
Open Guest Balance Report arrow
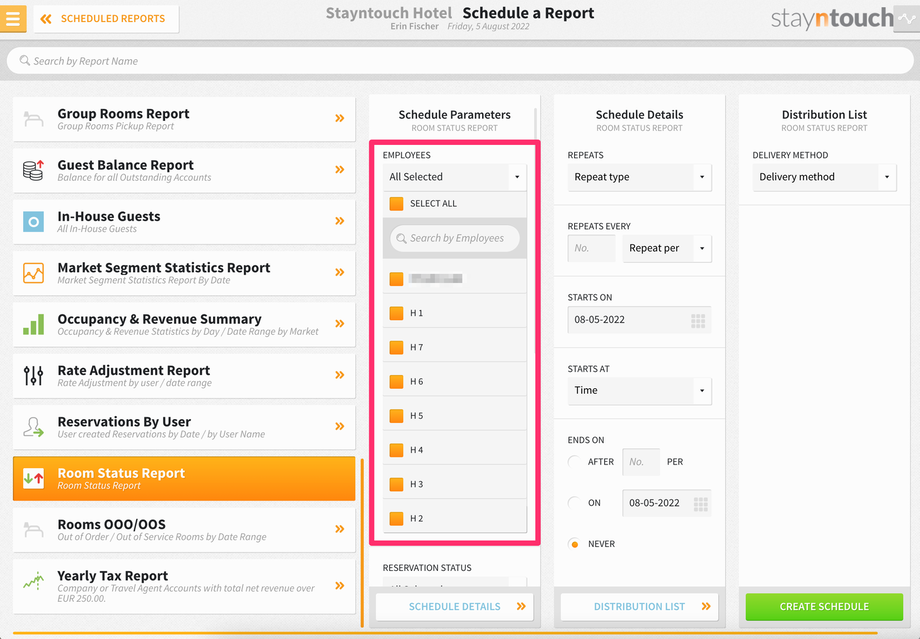click(340, 170)
